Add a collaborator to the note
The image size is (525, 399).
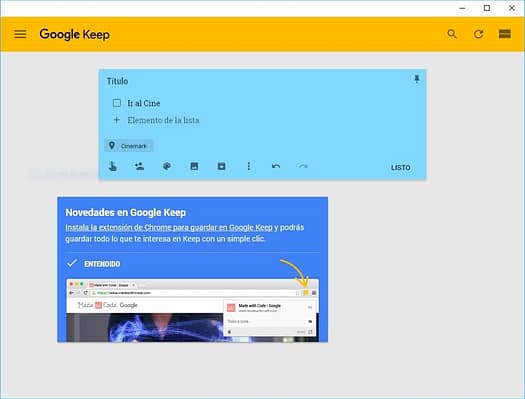(x=139, y=166)
